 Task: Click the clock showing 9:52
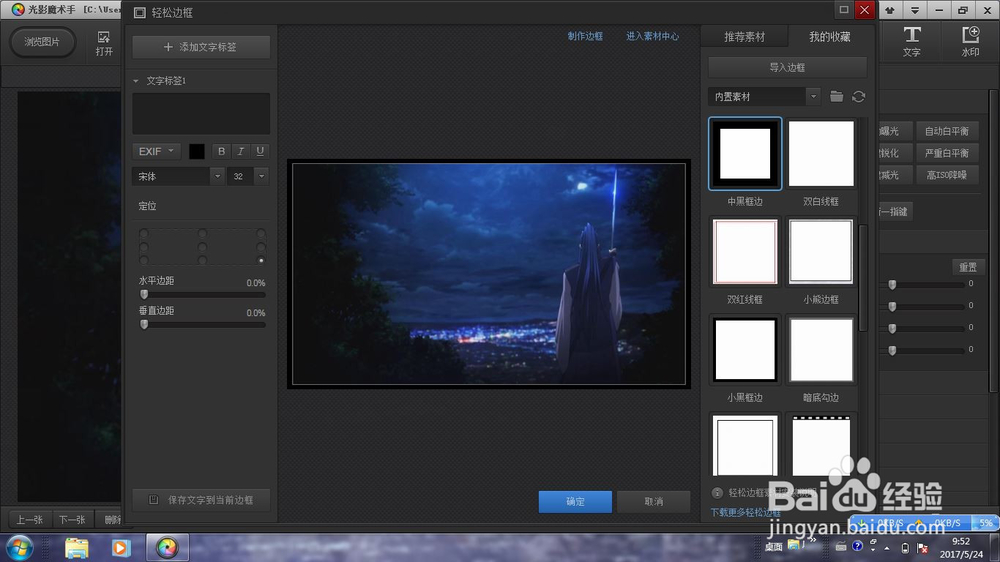click(x=960, y=542)
